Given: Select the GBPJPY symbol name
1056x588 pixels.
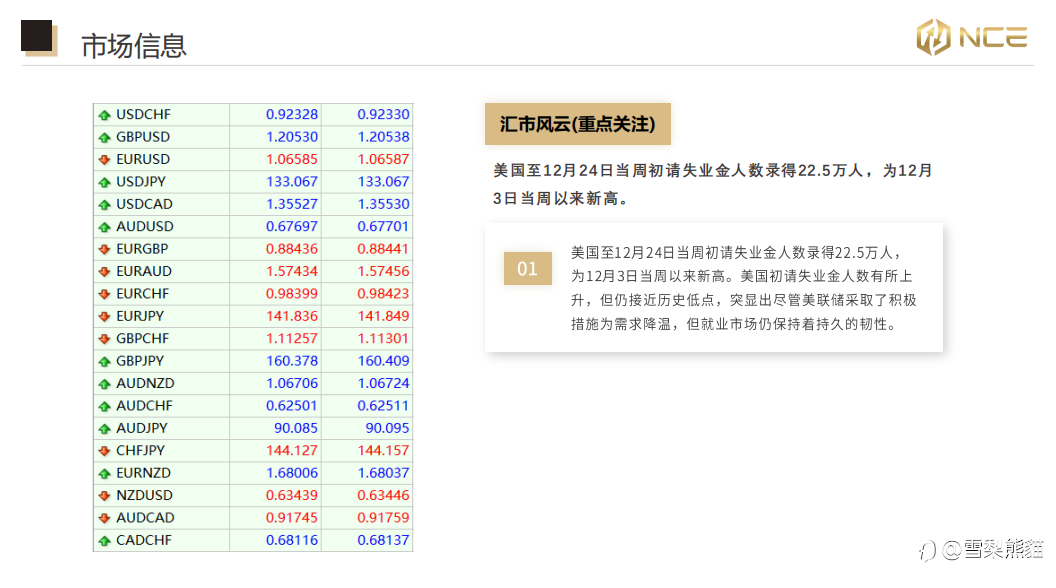Looking at the screenshot, I should click(x=140, y=360).
